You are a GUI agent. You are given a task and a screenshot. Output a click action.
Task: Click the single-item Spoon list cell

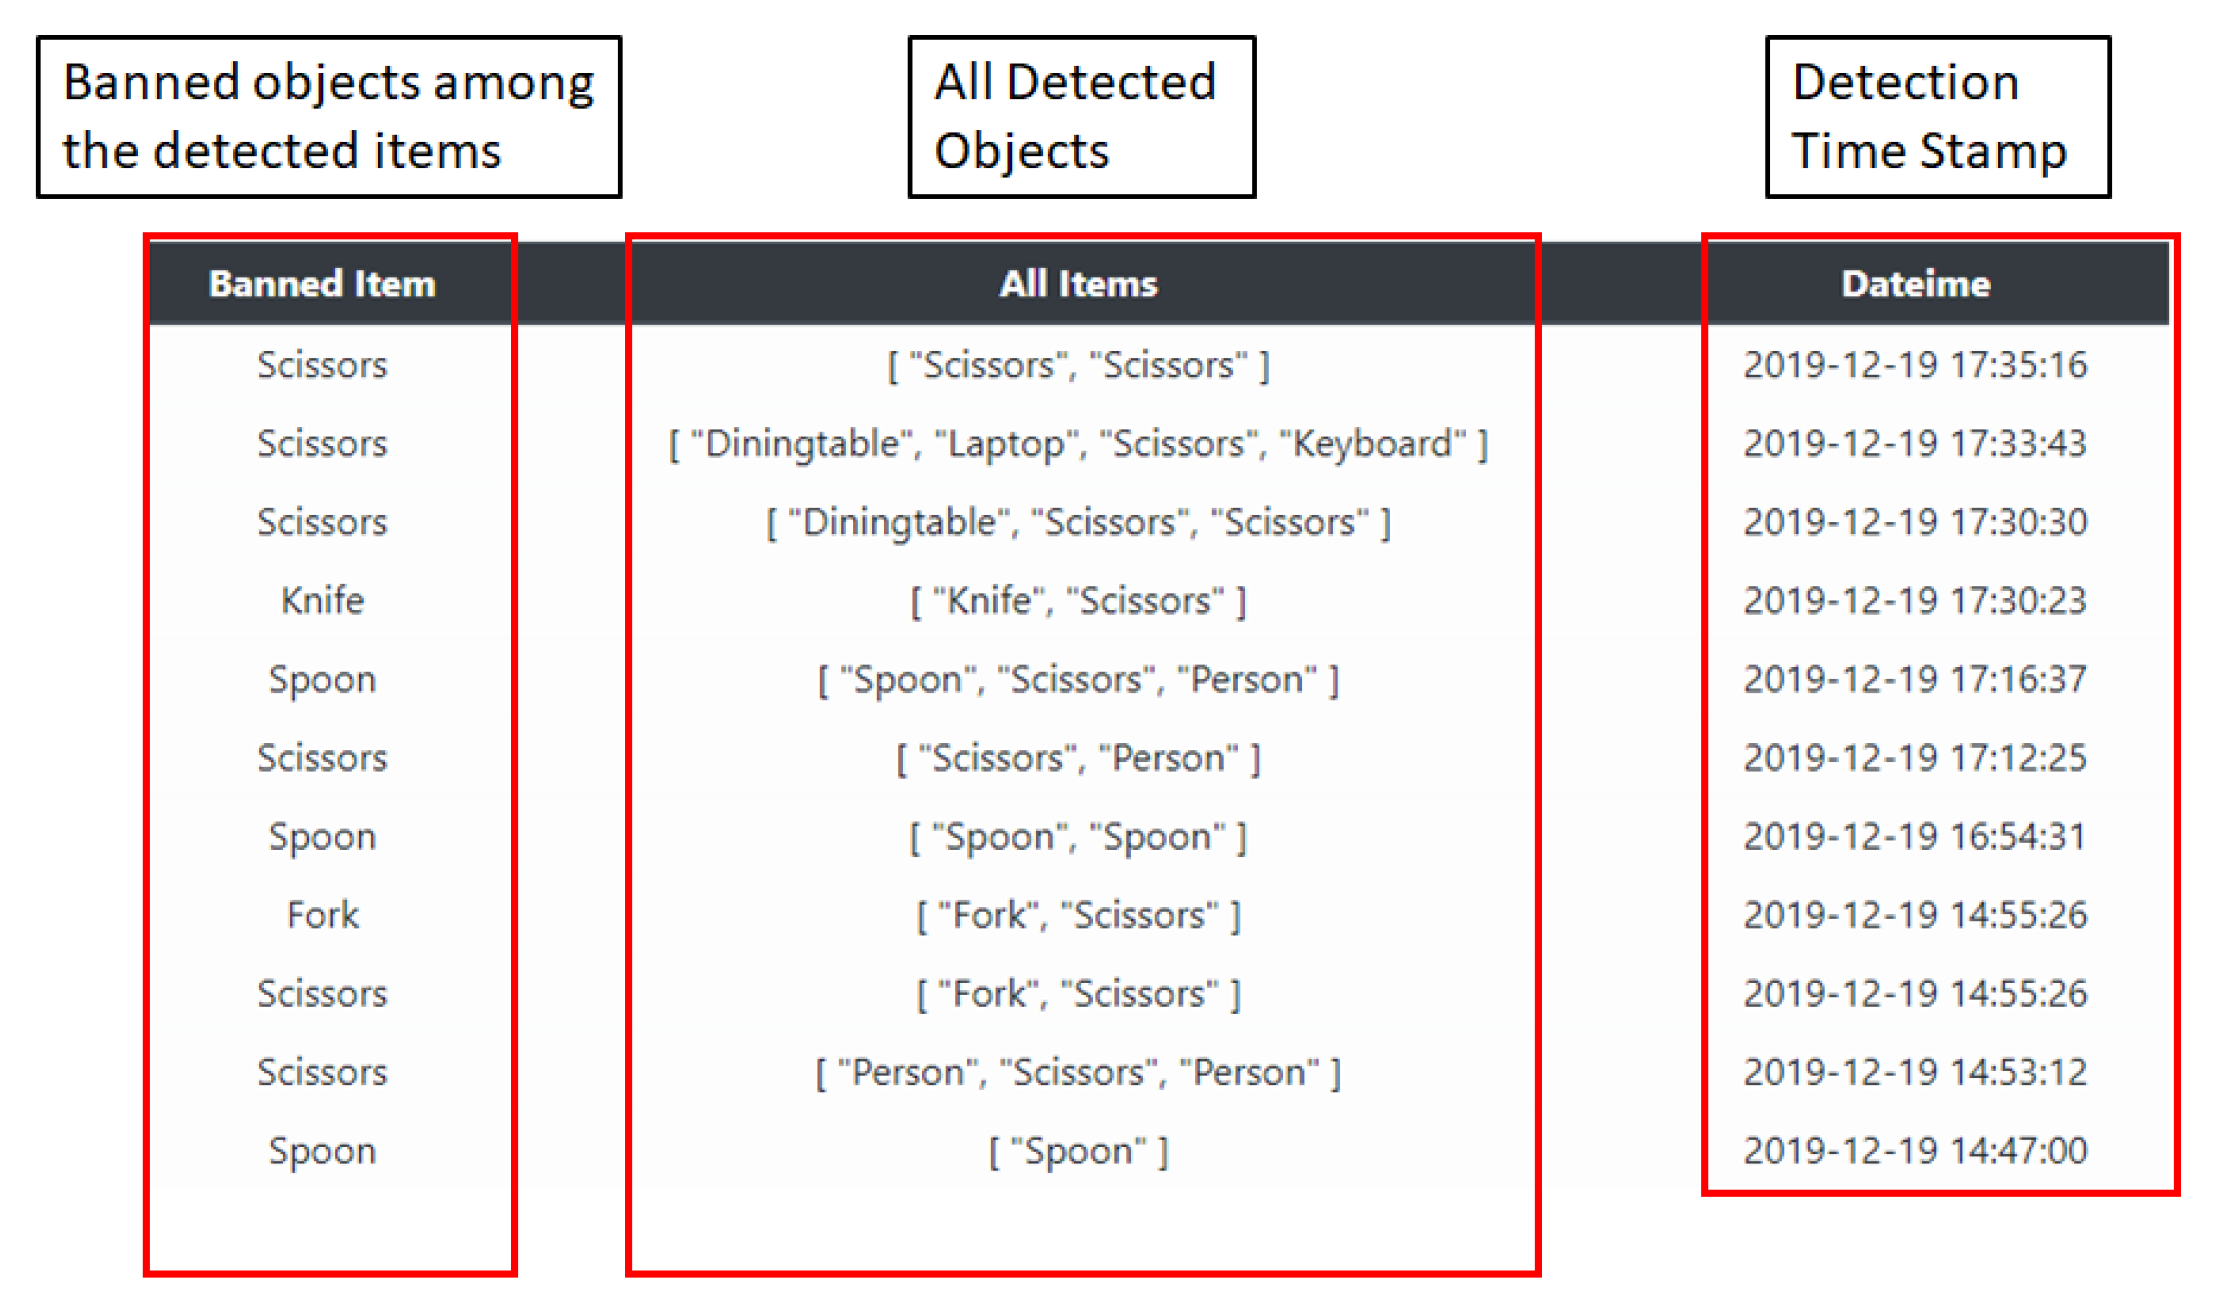point(1078,1151)
